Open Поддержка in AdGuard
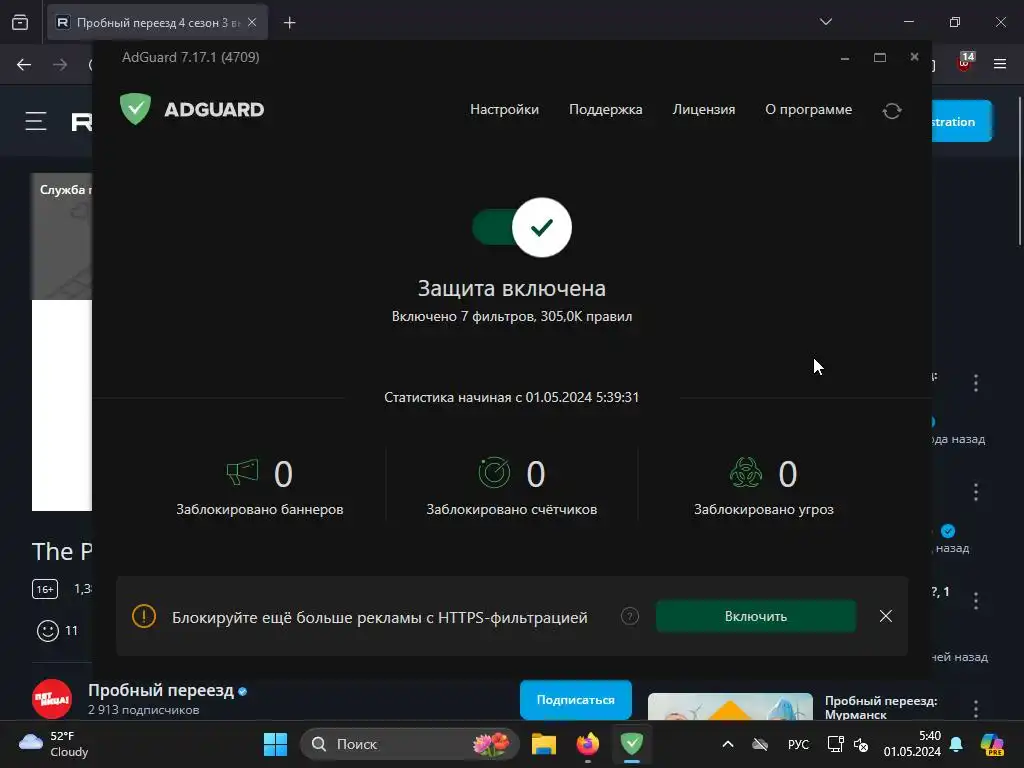This screenshot has width=1024, height=768. point(605,110)
